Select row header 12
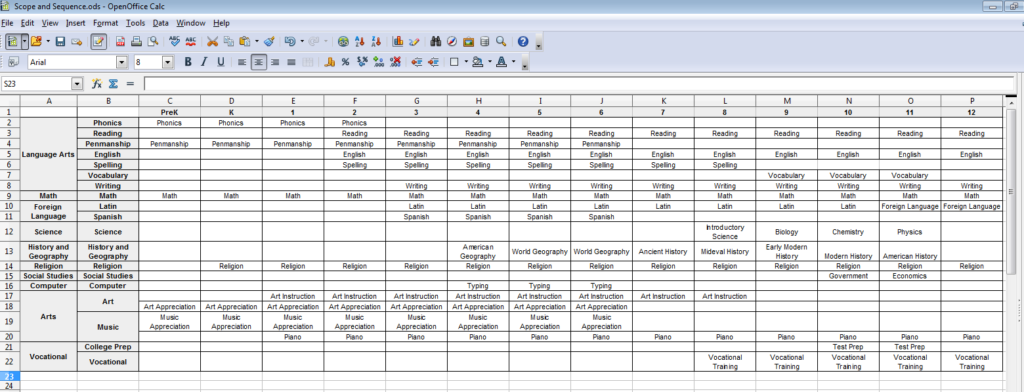The image size is (1024, 392). click(x=10, y=232)
